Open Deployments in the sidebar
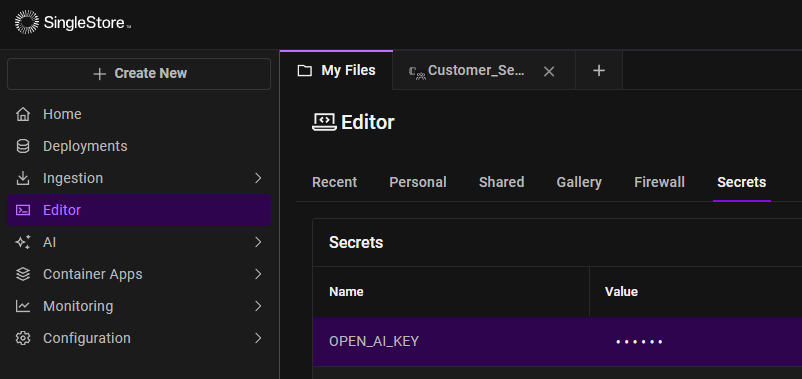 click(x=139, y=146)
